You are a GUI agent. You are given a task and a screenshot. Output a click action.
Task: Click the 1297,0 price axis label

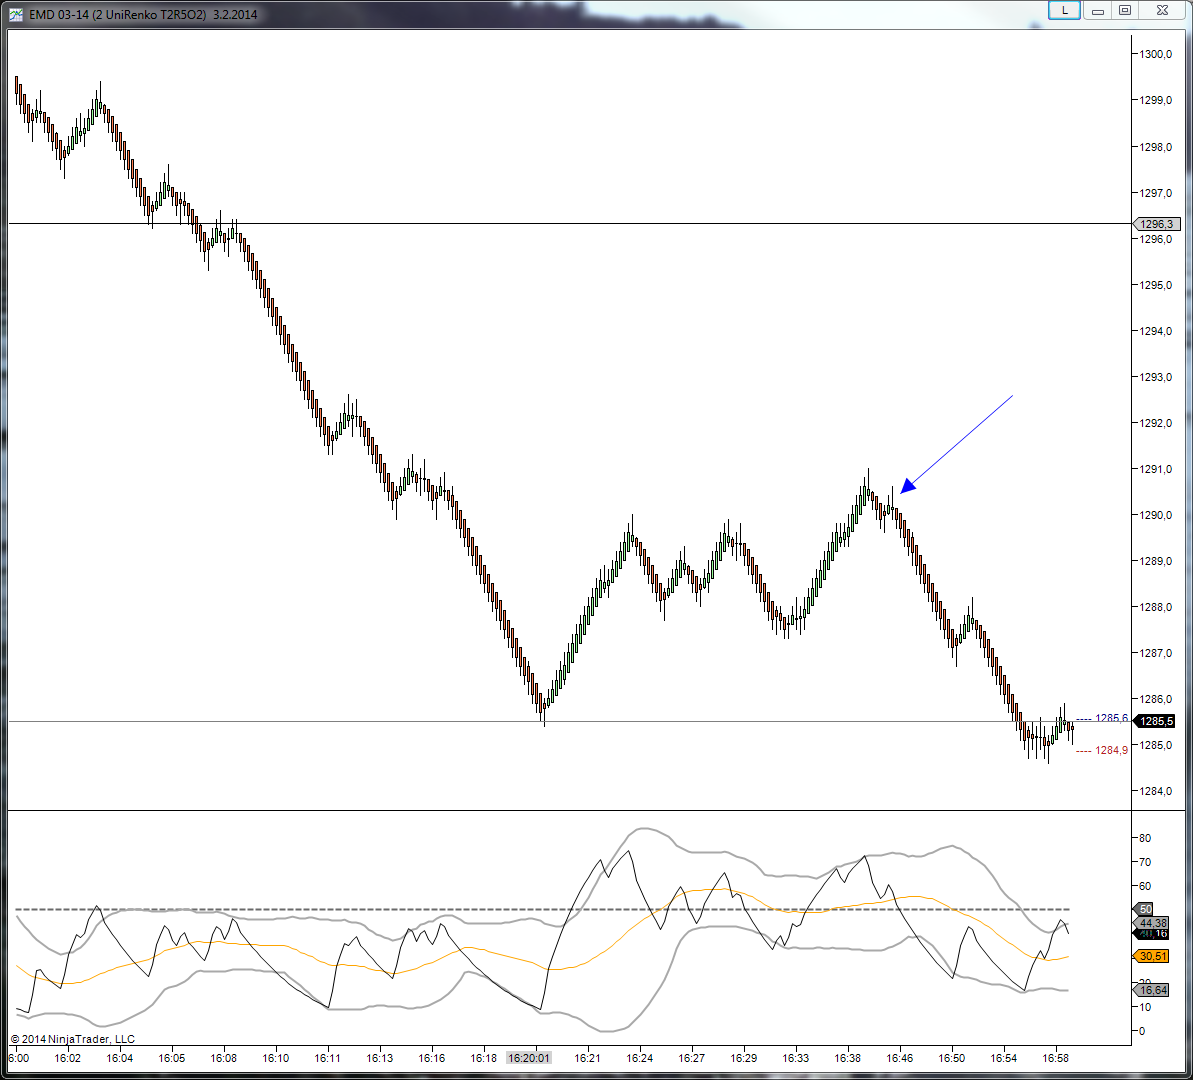[1156, 193]
